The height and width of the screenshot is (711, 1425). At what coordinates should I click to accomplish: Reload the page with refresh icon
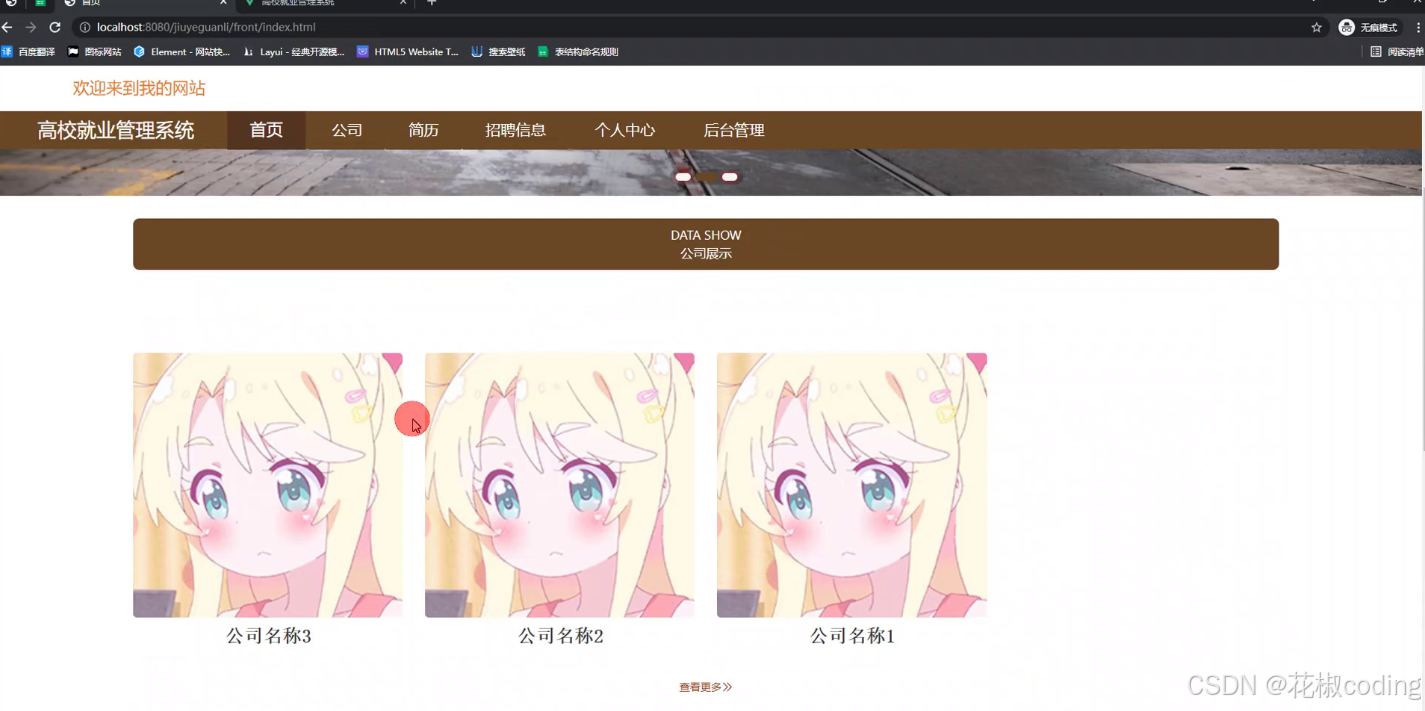pyautogui.click(x=55, y=27)
